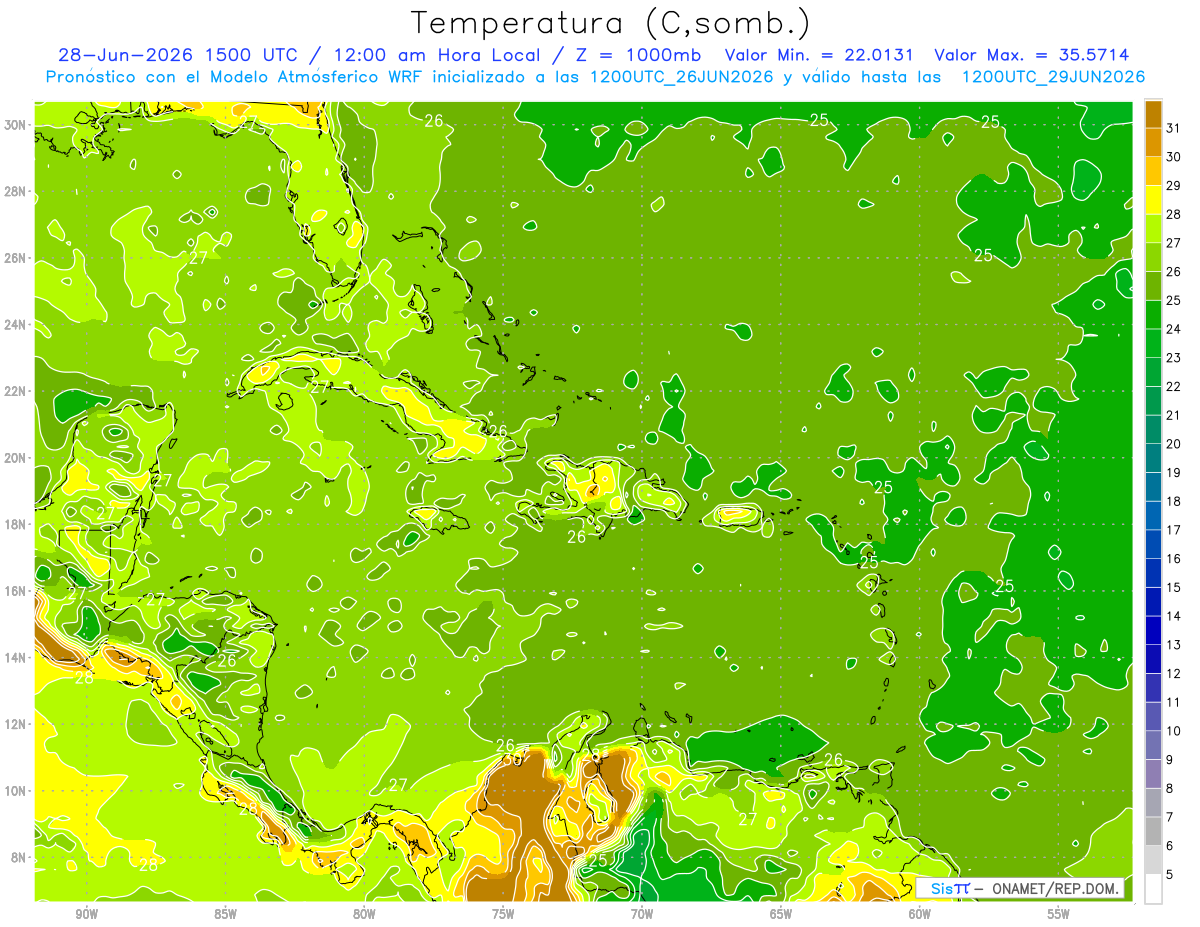Click the 65W longitude axis label

point(781,914)
